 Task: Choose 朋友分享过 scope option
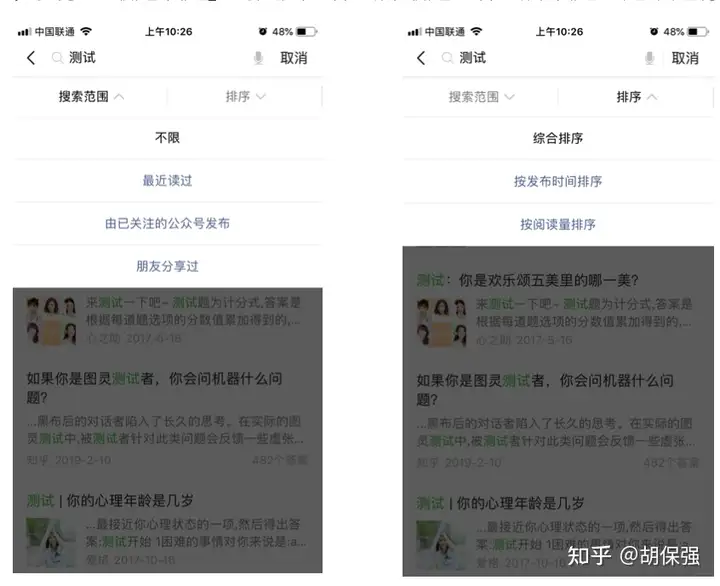tap(167, 266)
